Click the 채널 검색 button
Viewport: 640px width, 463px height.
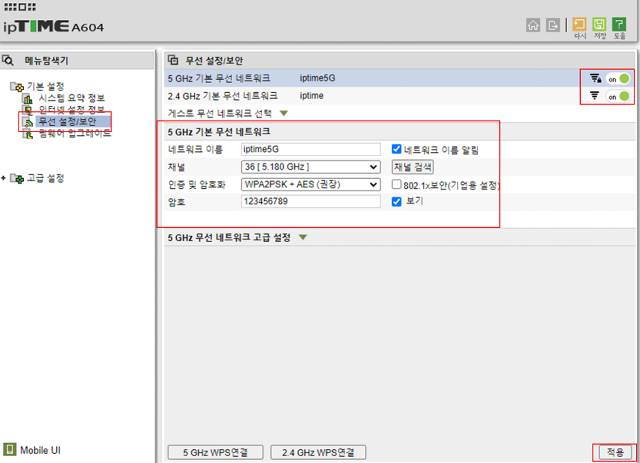pyautogui.click(x=413, y=167)
